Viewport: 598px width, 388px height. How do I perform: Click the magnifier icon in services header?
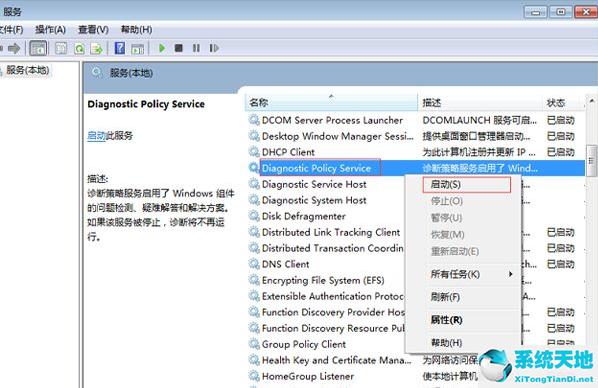tap(97, 72)
